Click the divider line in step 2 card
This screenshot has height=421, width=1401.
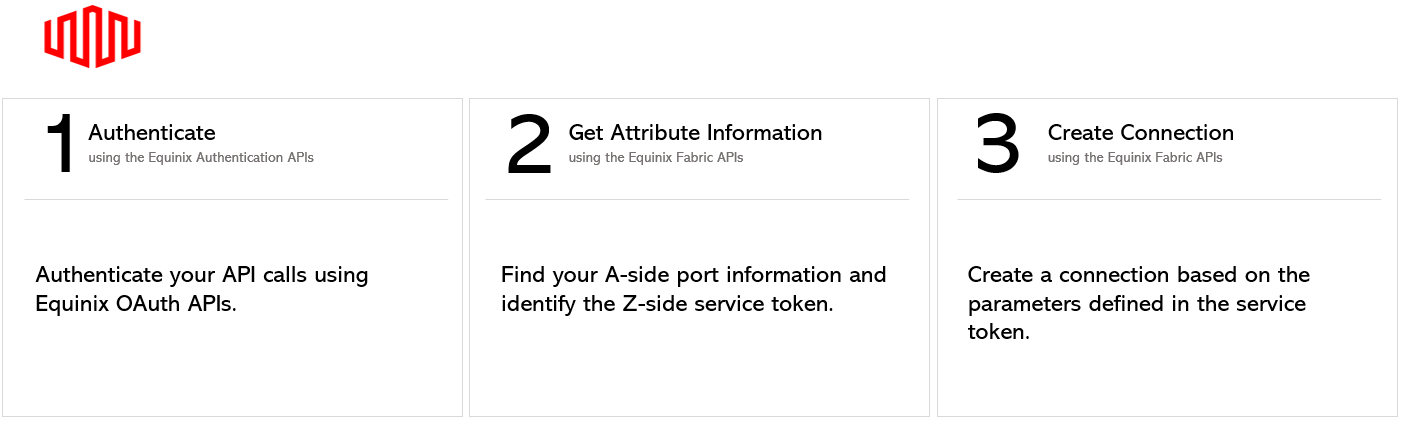click(697, 199)
